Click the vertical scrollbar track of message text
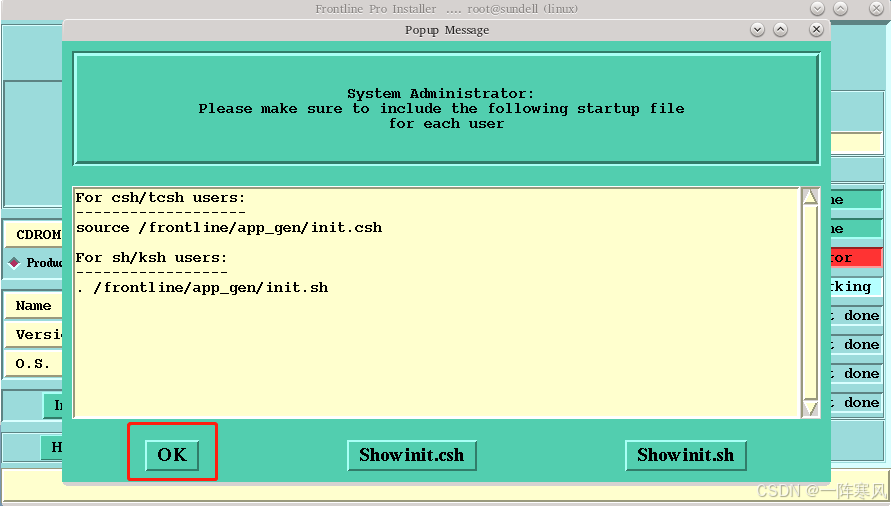 coord(810,302)
